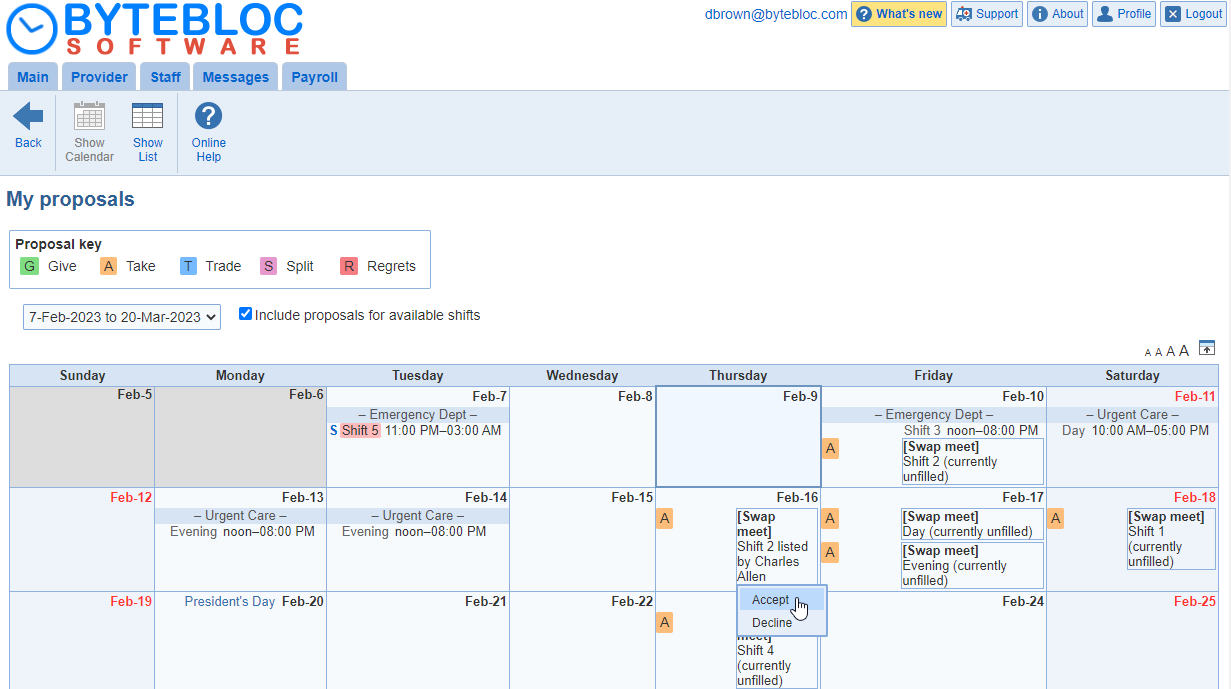This screenshot has height=689, width=1231.
Task: Open the date range dropdown
Action: 122,317
